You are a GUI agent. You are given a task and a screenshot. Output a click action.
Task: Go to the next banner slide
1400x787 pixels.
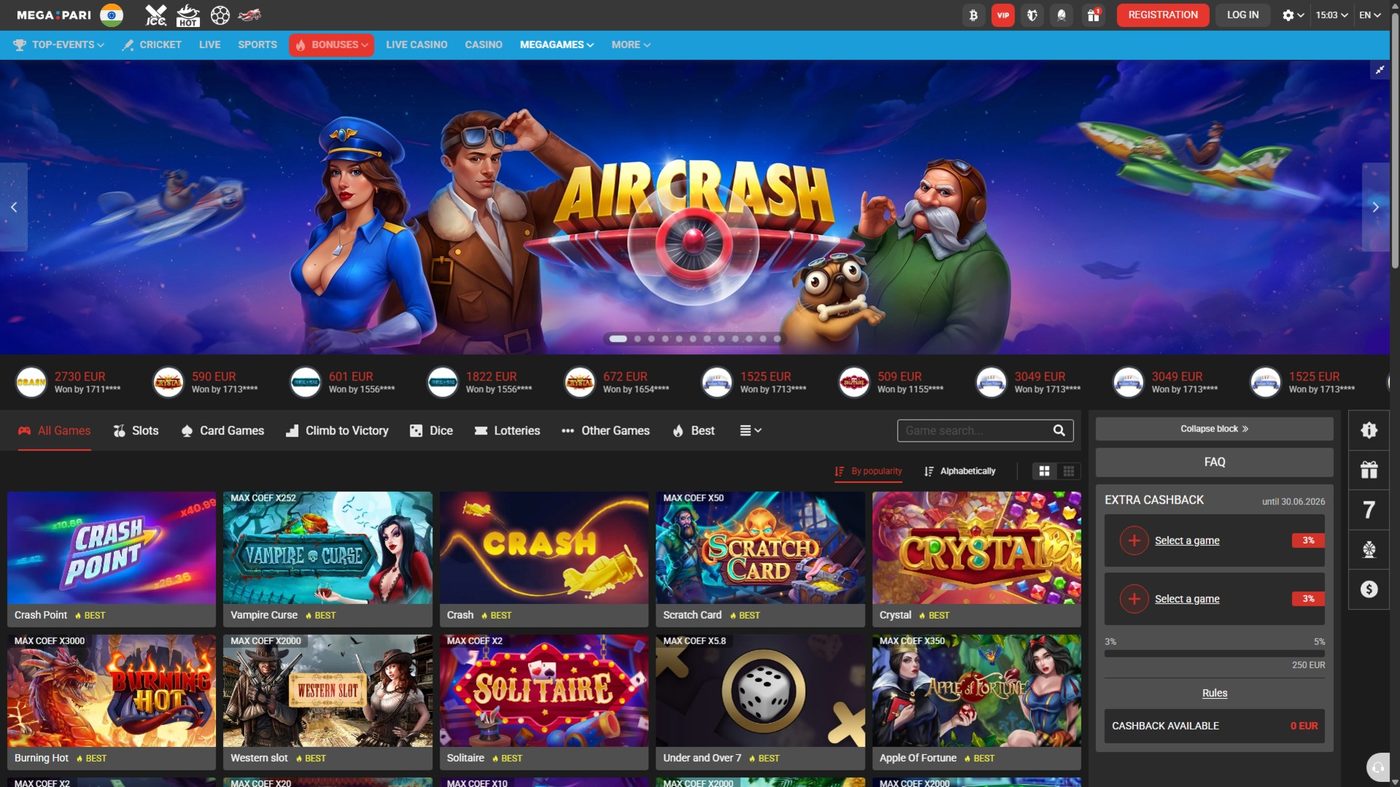(x=1376, y=207)
